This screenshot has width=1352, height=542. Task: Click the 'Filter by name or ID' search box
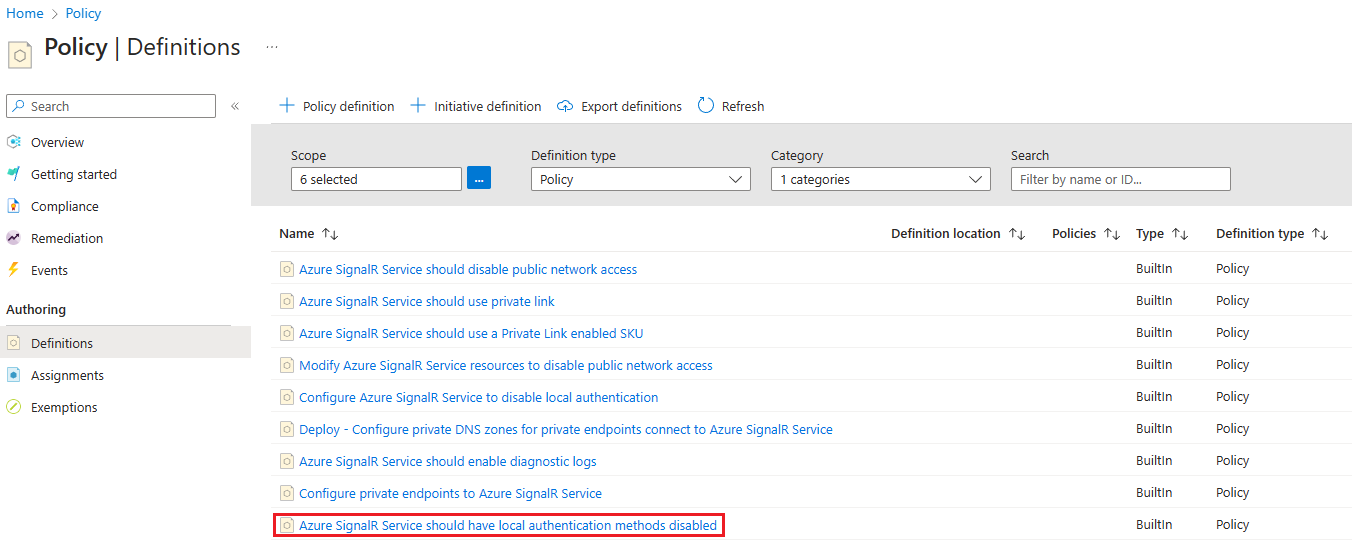(1121, 179)
